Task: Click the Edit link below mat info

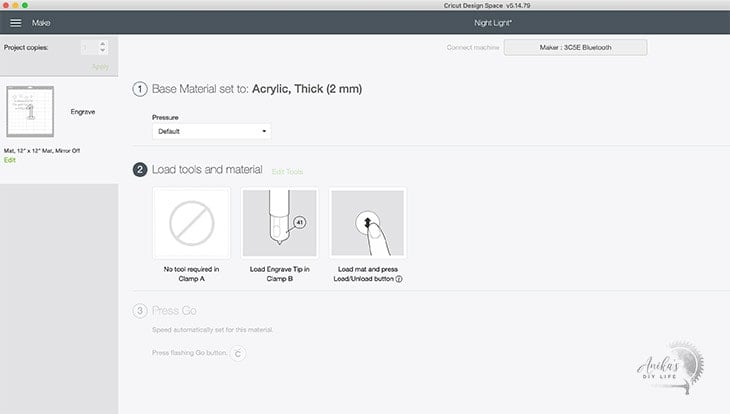Action: 10,160
